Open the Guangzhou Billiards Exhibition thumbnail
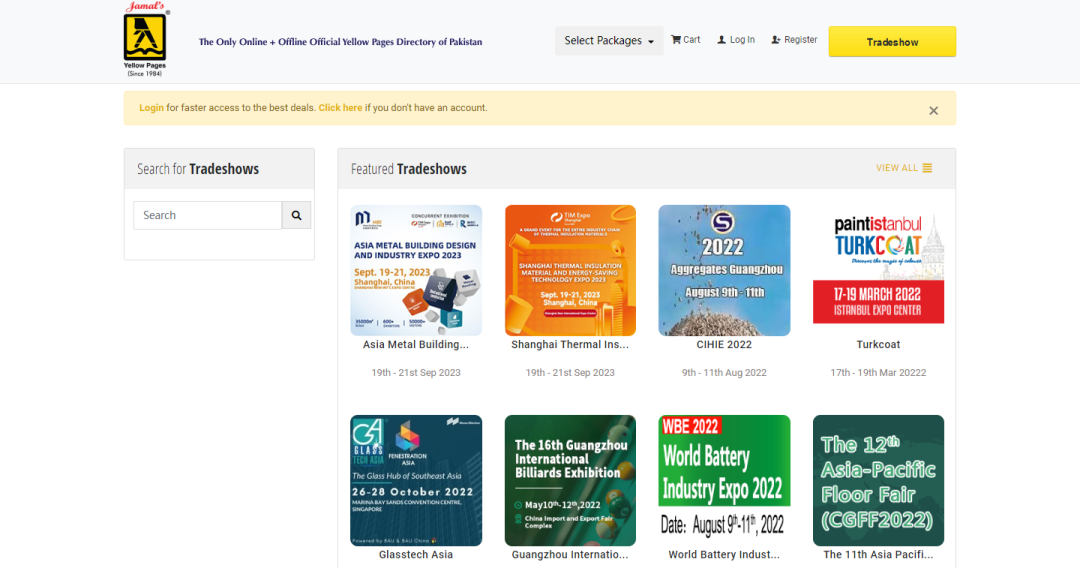Screen dimensions: 1080x568 (x=570, y=481)
